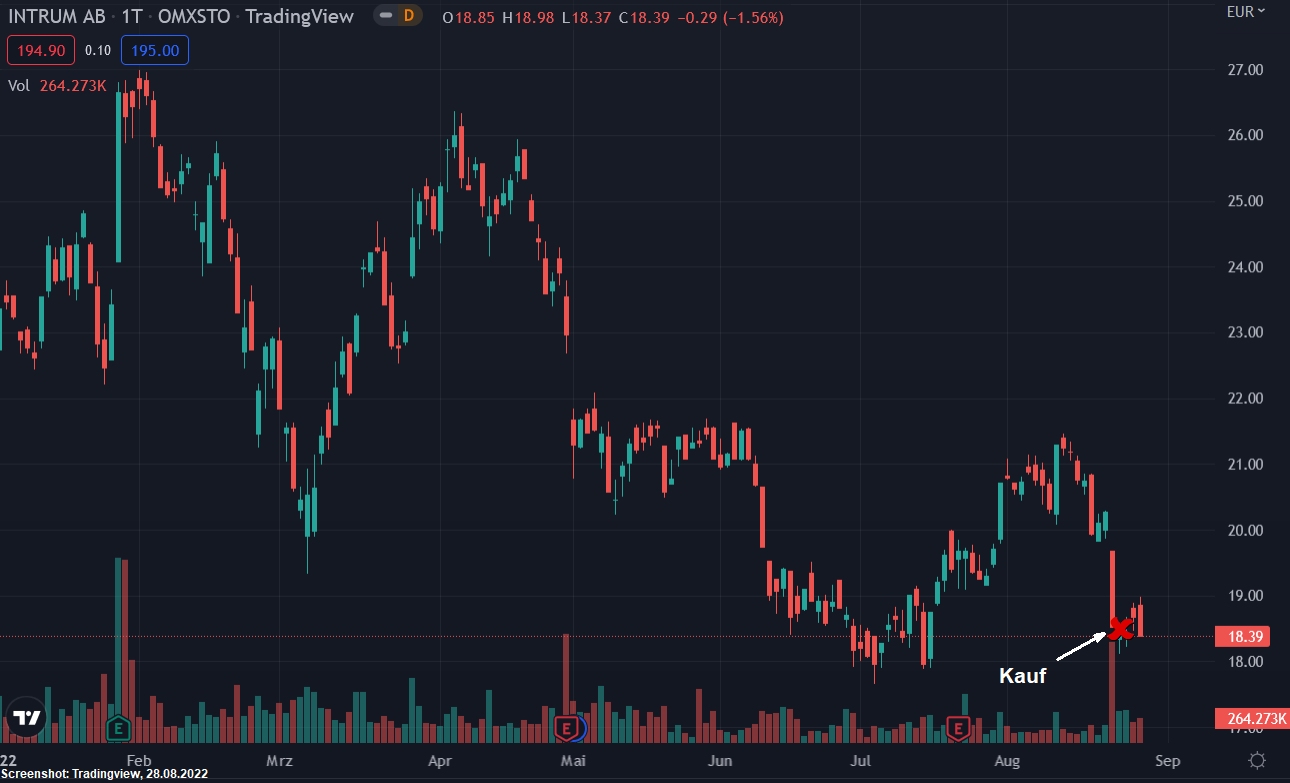Viewport: 1290px width, 783px height.
Task: Click the red 194.90 sell button
Action: pos(39,50)
